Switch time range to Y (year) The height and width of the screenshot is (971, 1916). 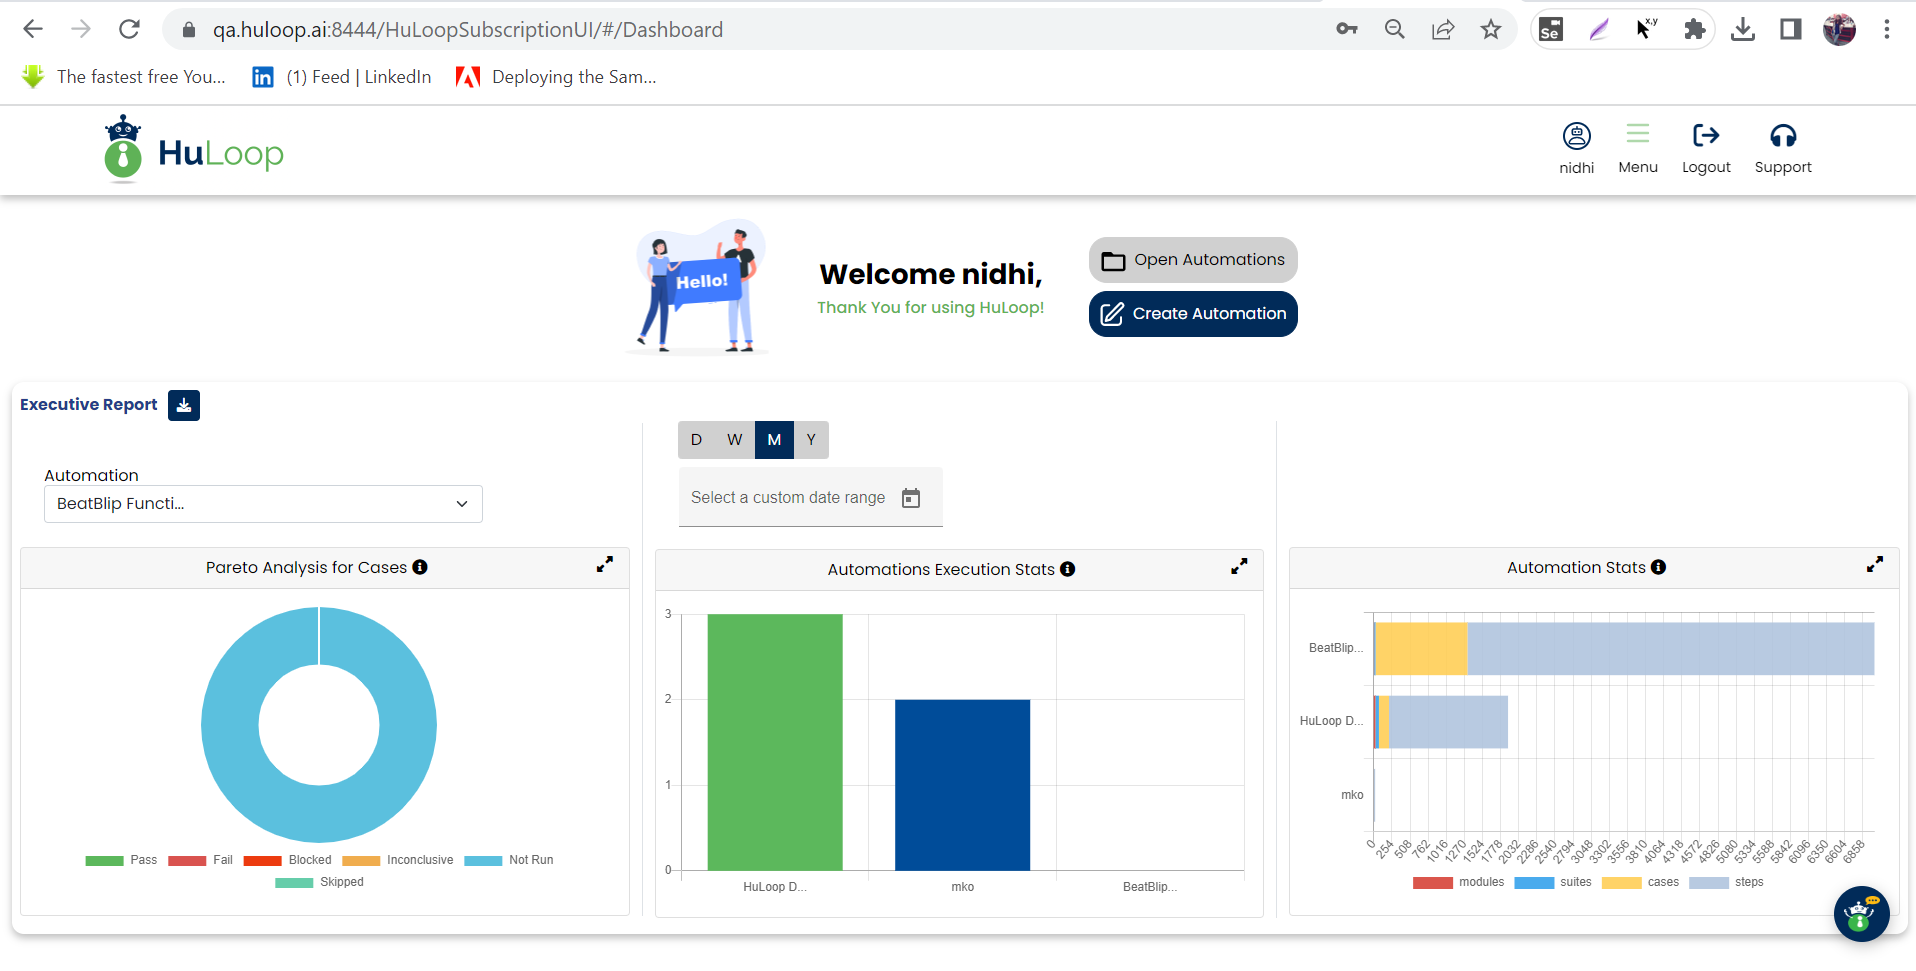[x=811, y=440]
